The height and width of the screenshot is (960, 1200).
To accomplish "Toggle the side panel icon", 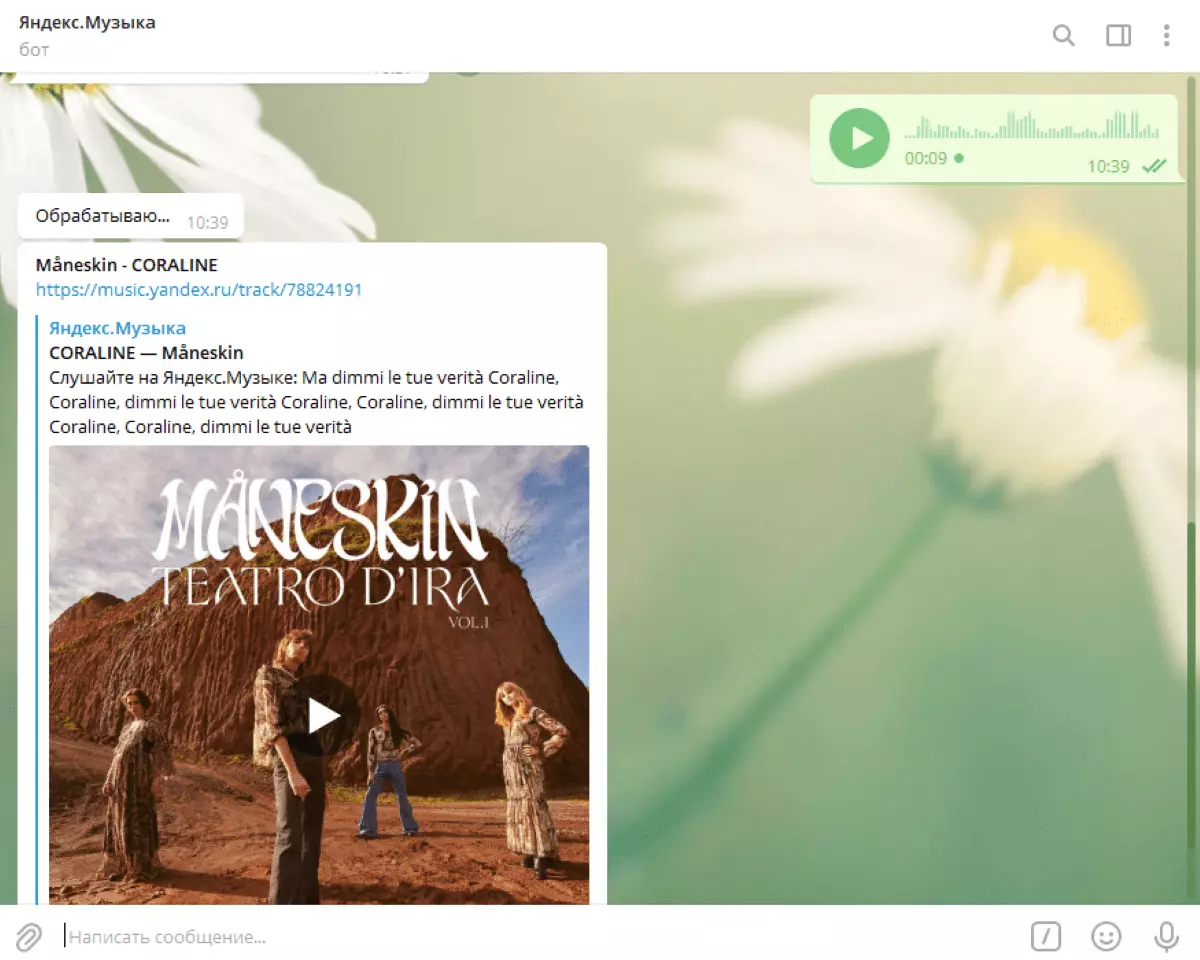I will (1118, 36).
